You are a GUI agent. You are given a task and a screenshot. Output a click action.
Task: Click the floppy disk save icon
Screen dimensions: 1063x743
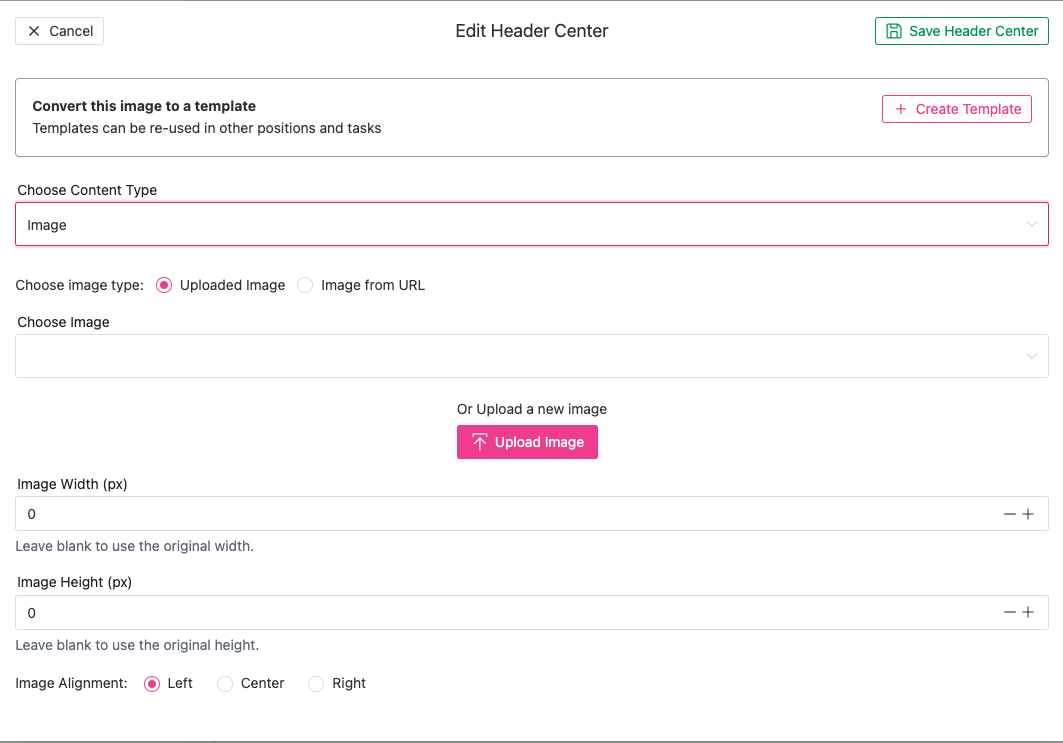coord(894,31)
